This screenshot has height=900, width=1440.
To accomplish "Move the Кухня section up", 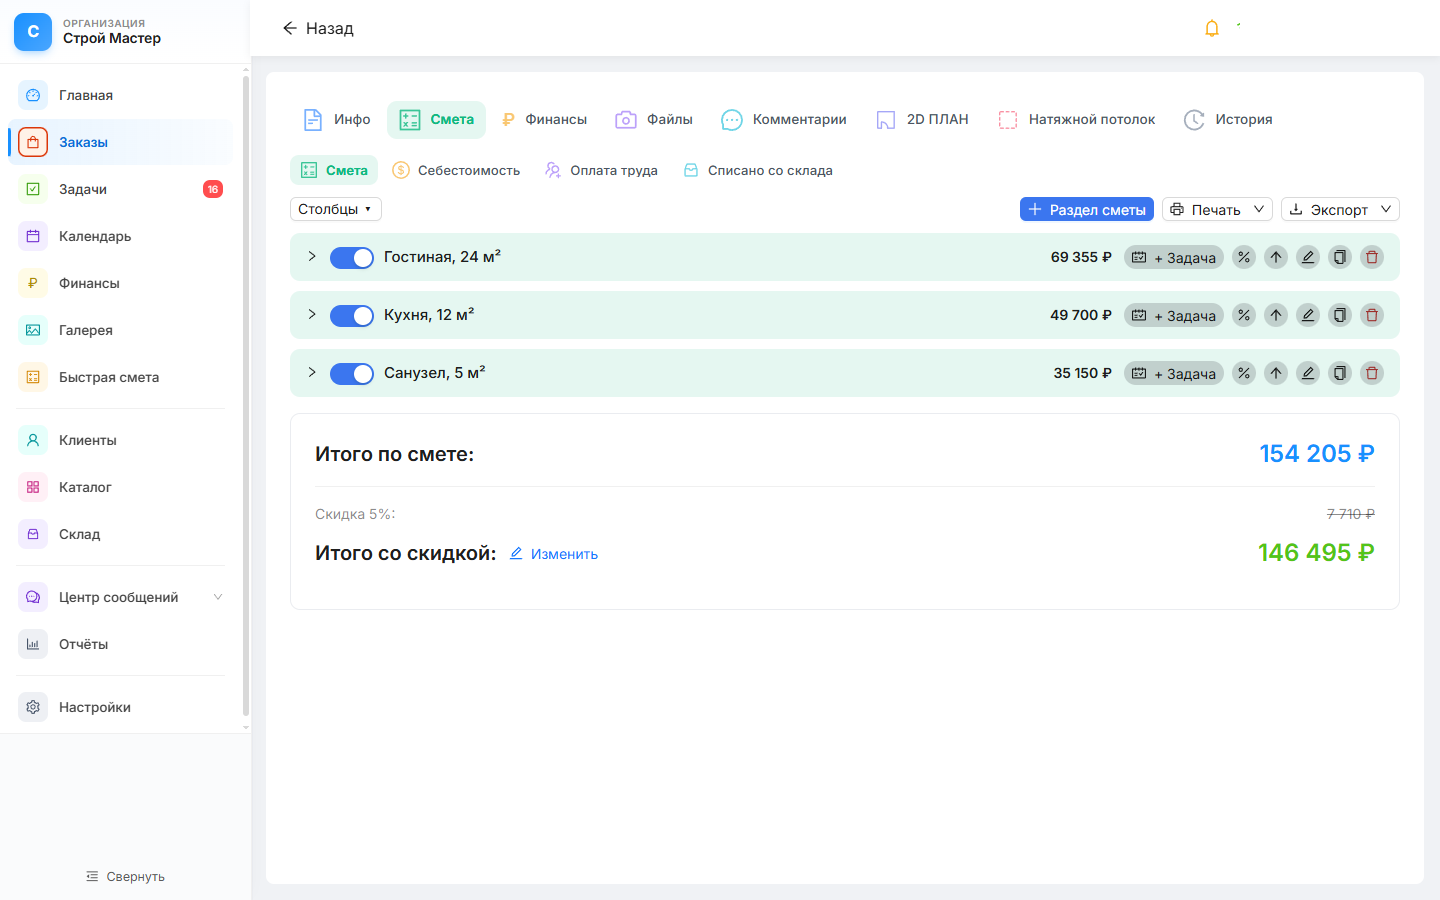I will [1276, 315].
